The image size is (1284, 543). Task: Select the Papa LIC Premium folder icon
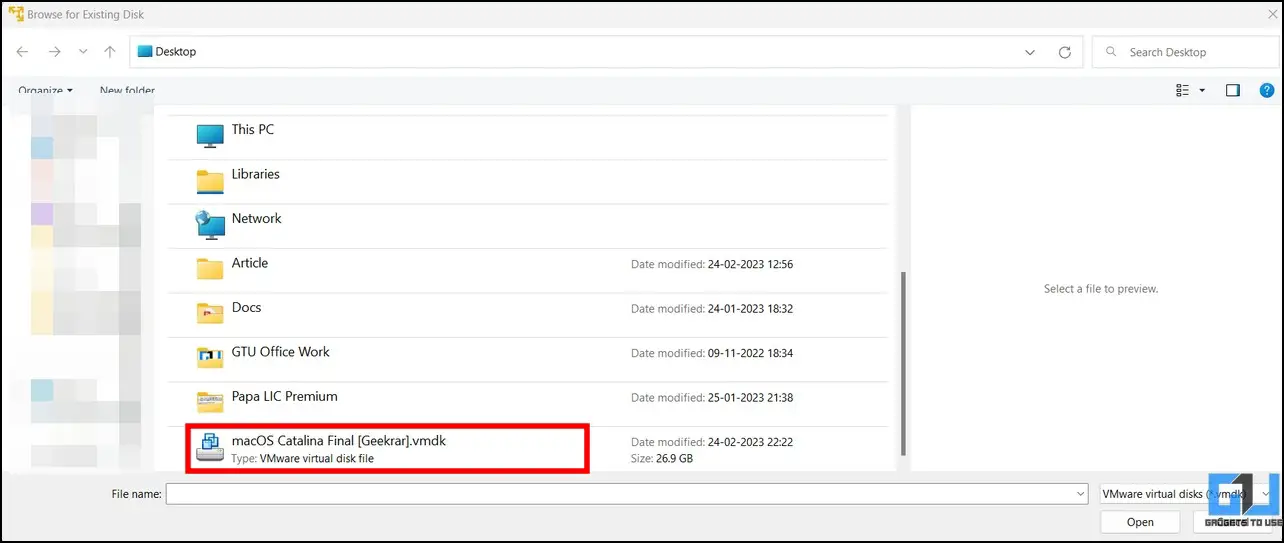point(210,402)
